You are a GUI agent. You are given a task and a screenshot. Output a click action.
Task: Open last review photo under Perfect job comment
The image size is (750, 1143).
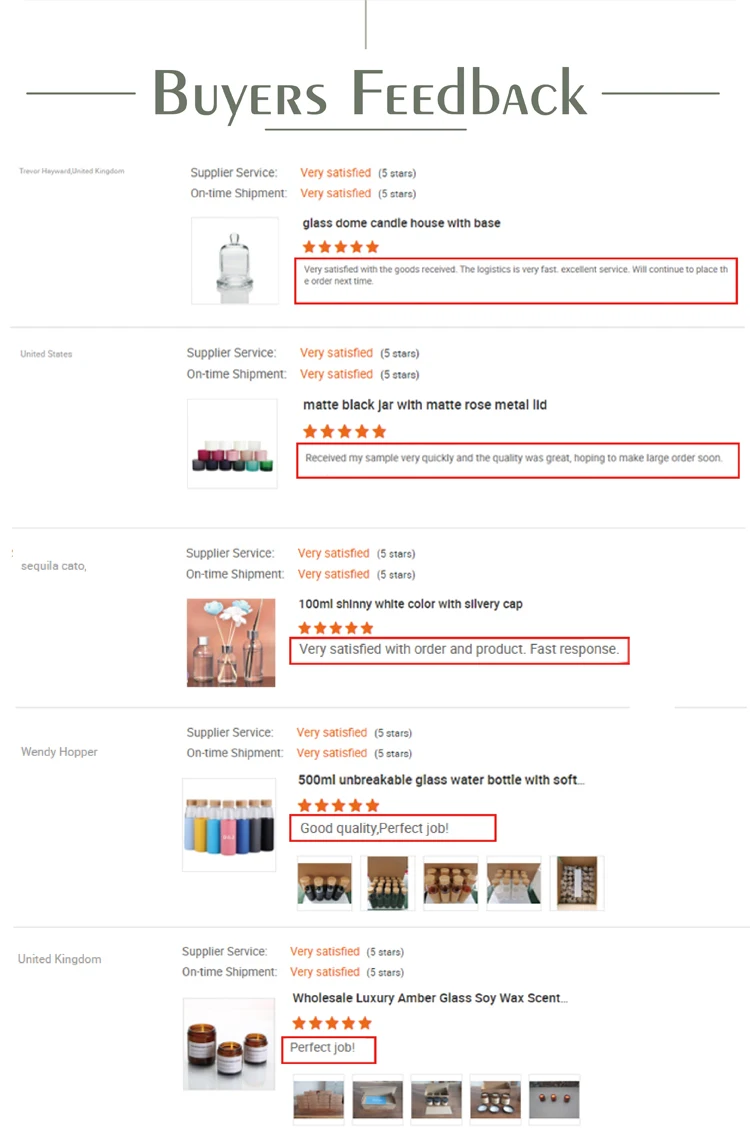tap(554, 1099)
